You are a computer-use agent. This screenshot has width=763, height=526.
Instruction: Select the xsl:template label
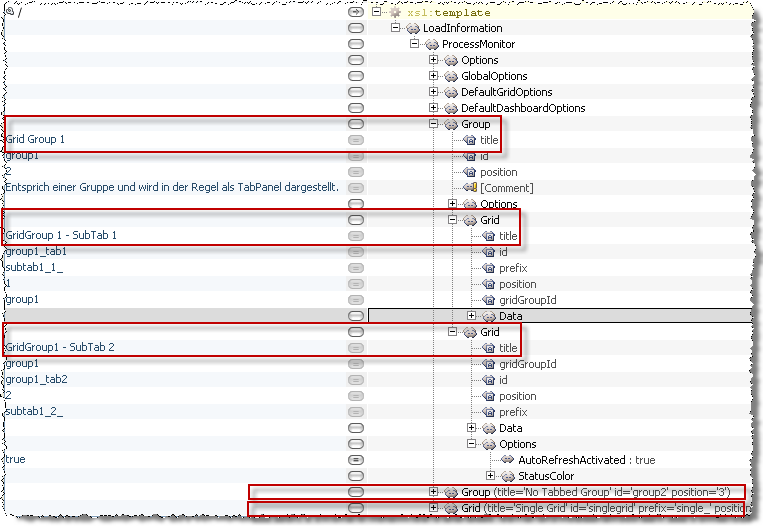449,13
